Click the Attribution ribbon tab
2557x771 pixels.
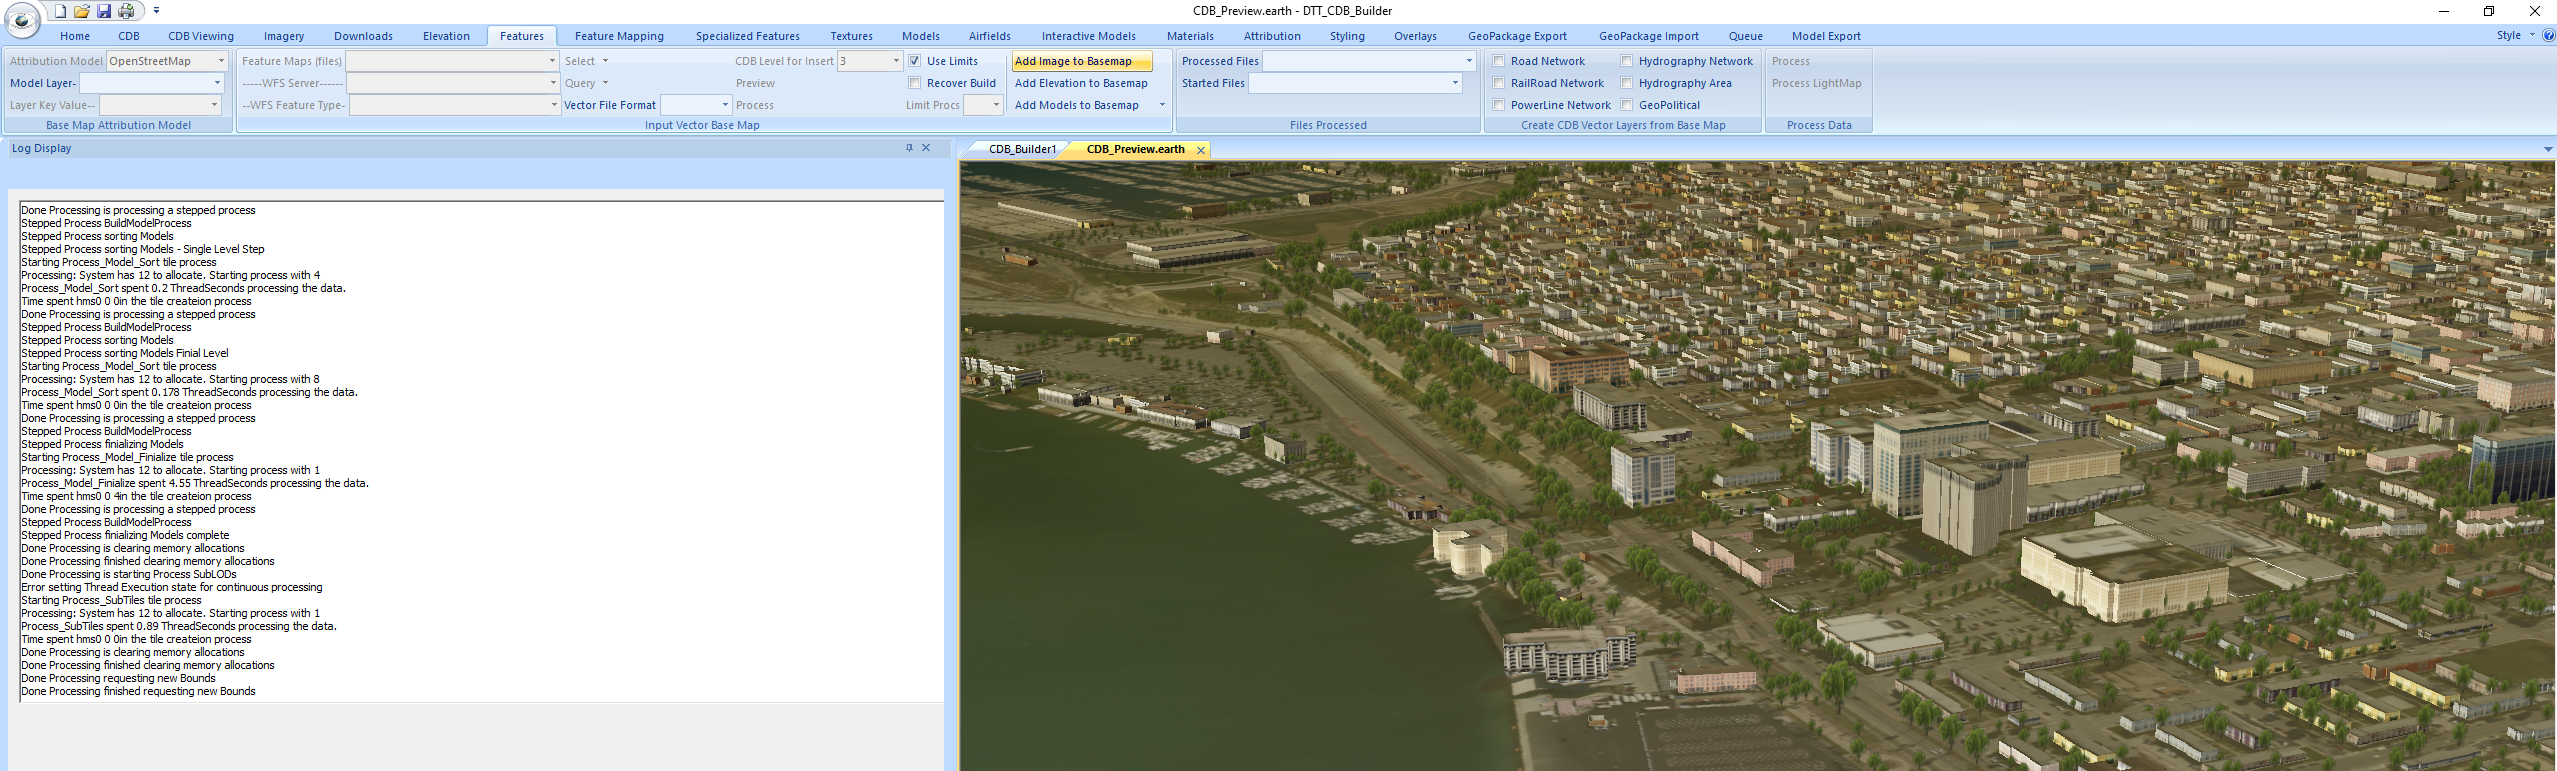tap(1272, 36)
